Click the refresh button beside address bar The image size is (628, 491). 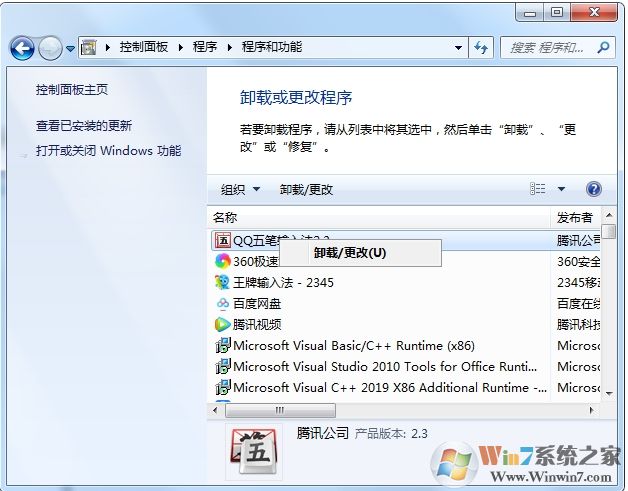point(481,48)
